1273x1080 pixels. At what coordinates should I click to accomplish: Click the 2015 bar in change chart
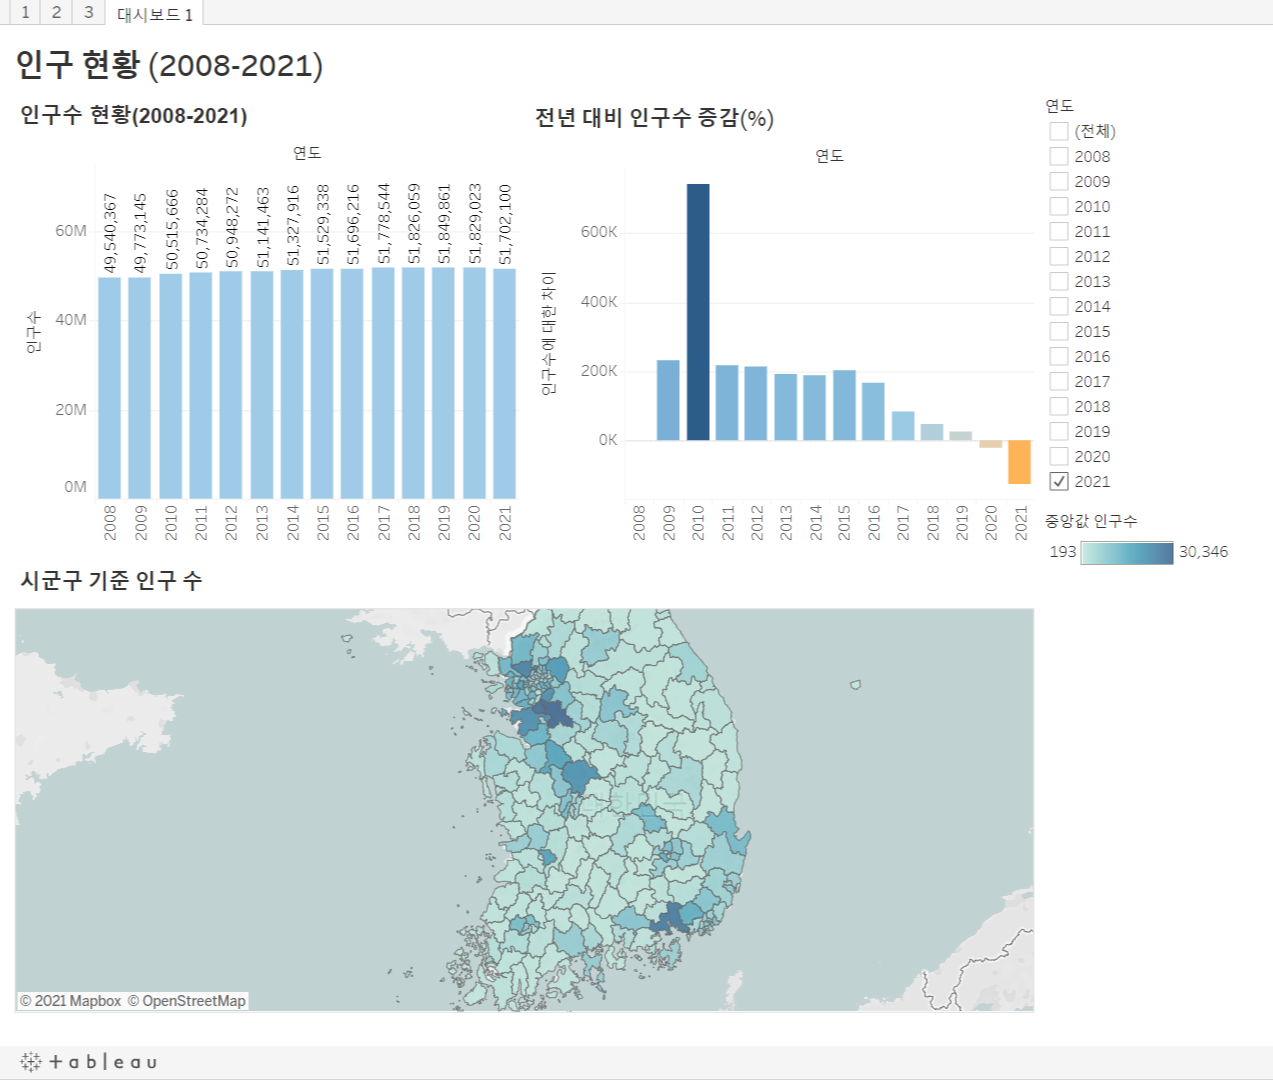844,405
